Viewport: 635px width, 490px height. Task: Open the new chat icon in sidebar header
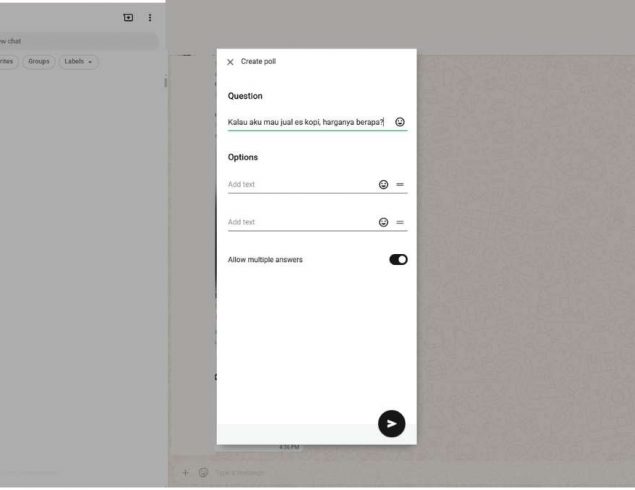click(127, 18)
